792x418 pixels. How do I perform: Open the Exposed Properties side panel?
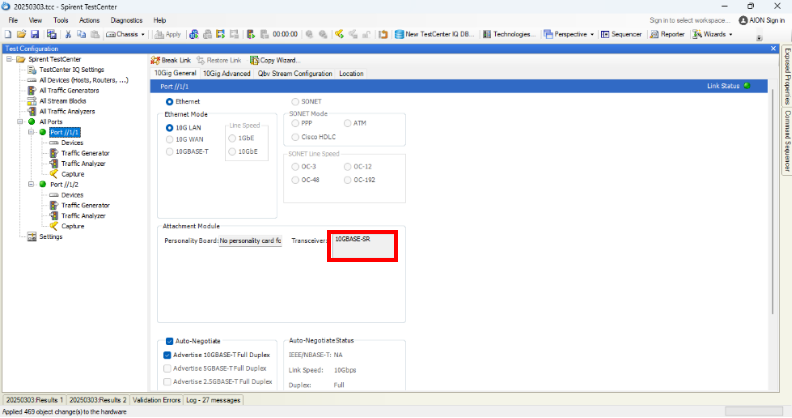point(786,76)
